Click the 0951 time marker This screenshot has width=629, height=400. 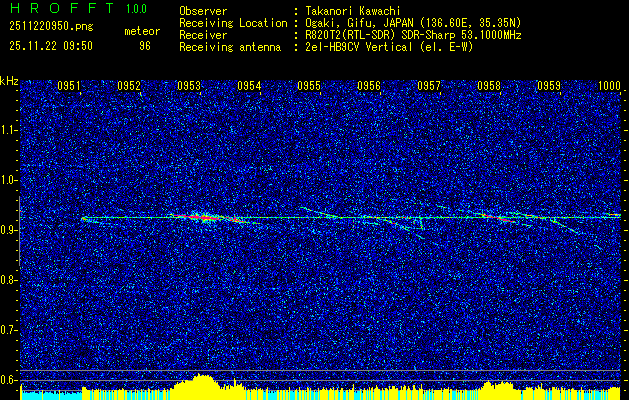point(69,86)
